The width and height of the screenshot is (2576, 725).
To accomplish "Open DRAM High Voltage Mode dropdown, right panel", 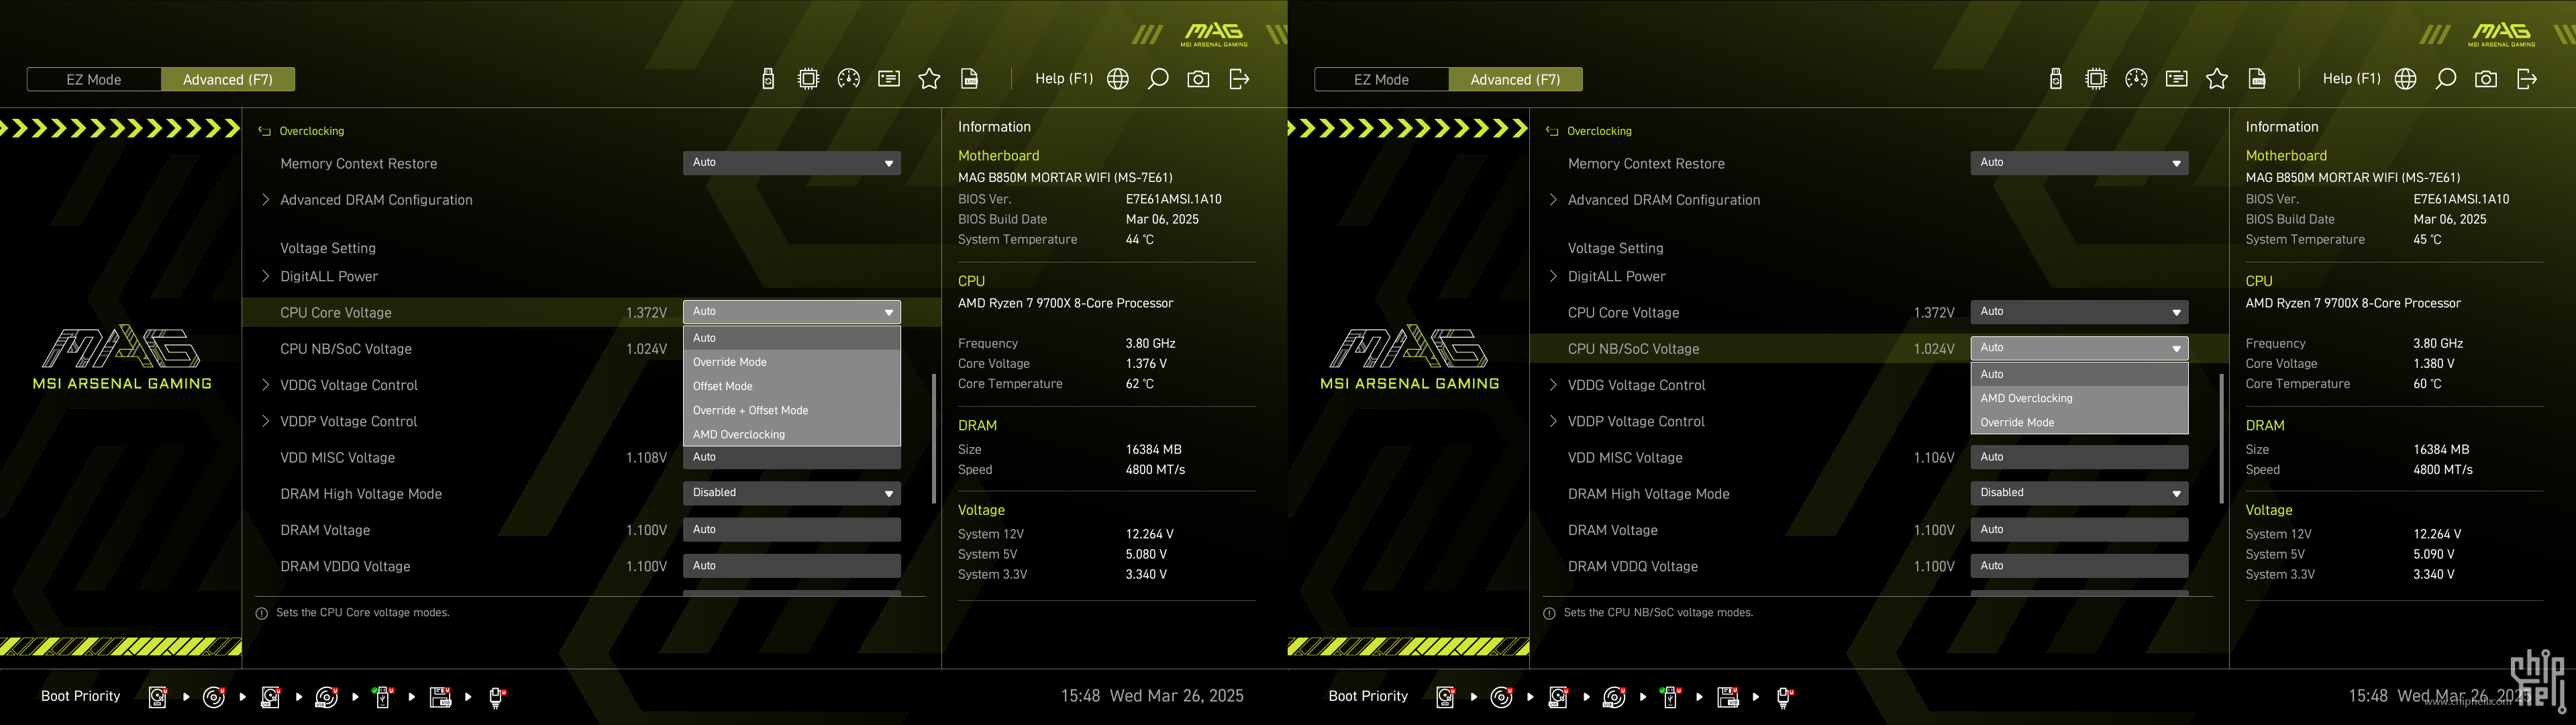I will [2080, 493].
